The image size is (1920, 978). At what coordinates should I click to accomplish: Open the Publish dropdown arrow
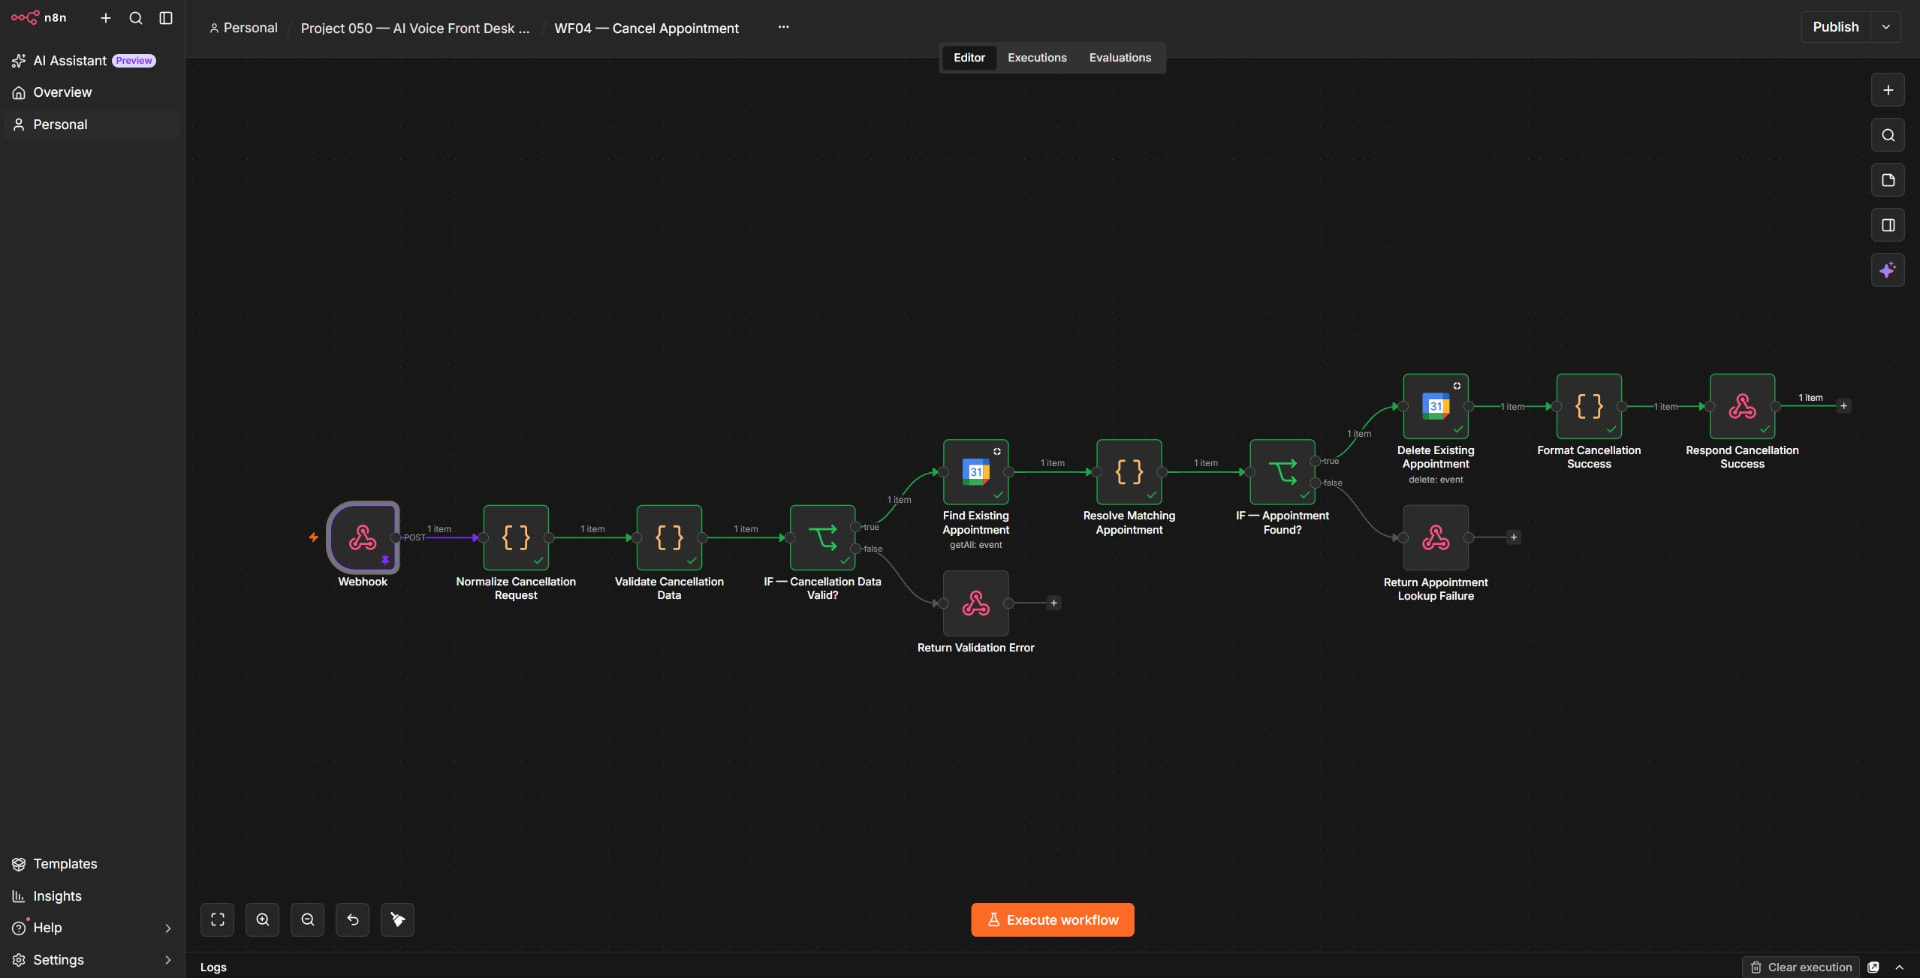1886,27
